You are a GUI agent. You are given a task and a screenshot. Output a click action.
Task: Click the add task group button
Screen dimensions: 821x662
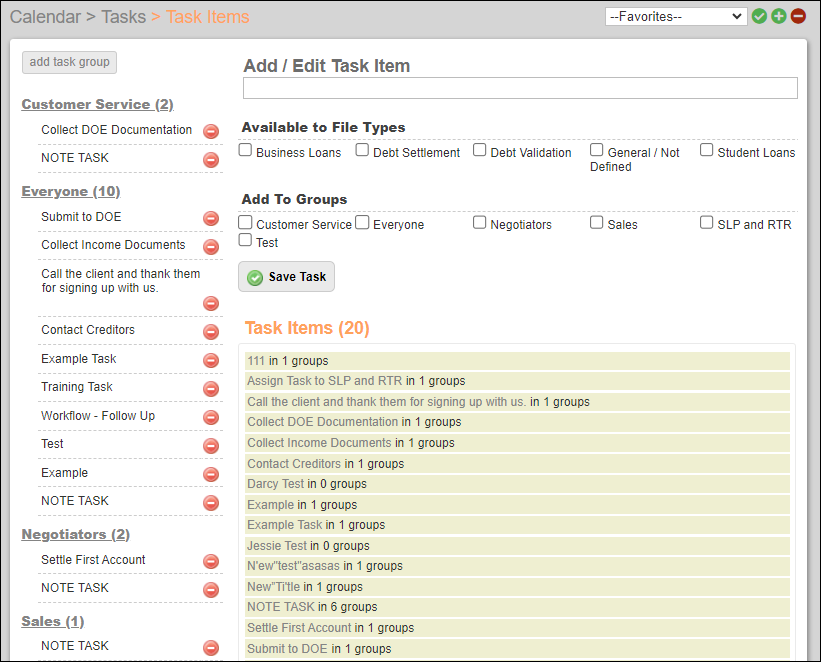point(69,62)
